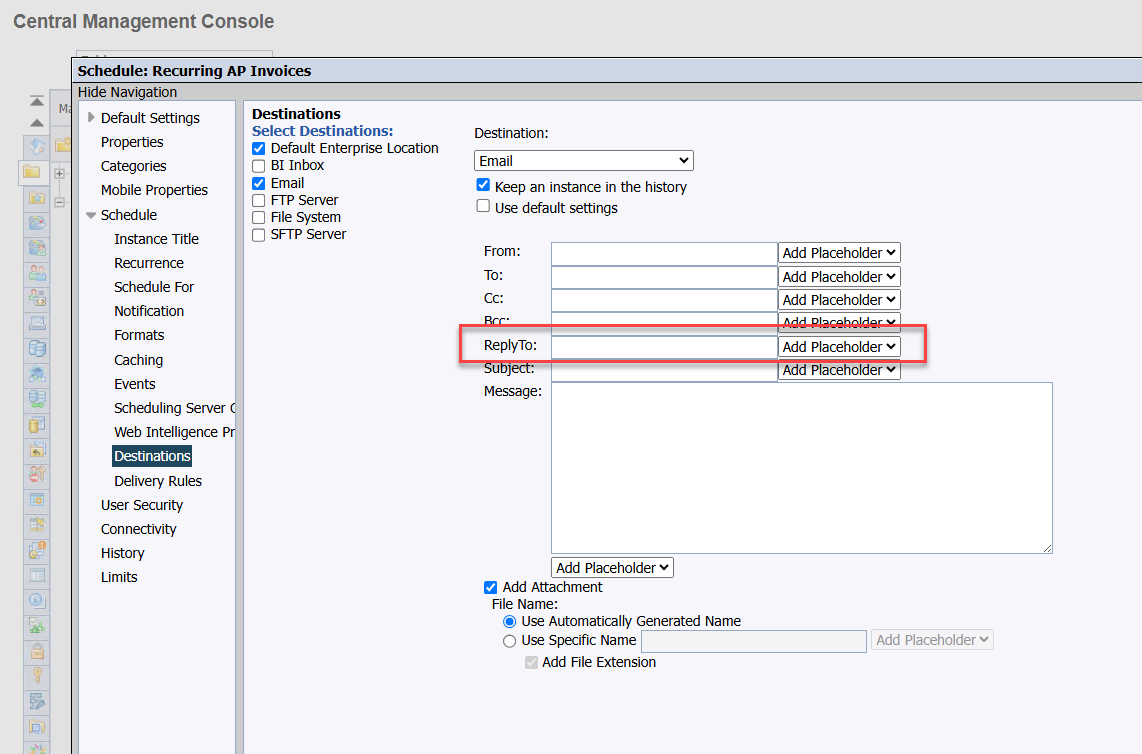Expand the plus node in background tree

60,173
